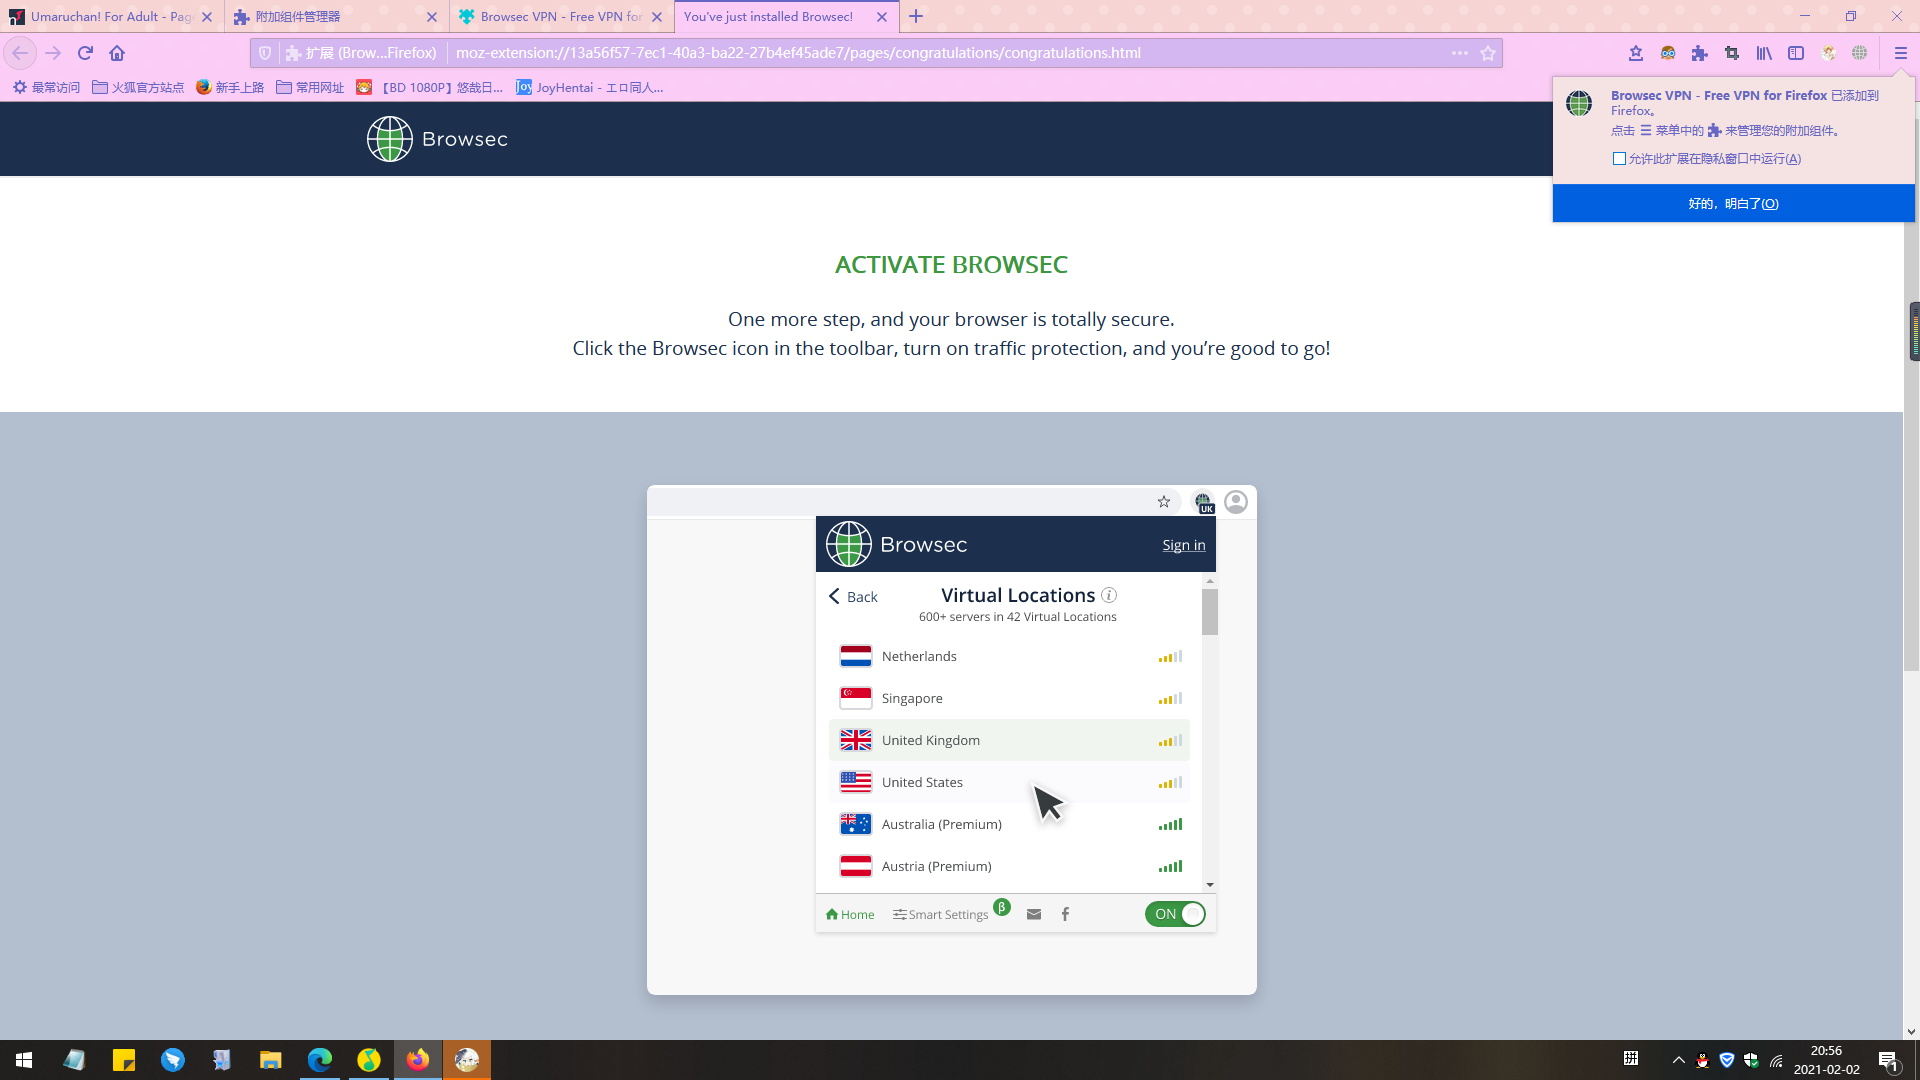
Task: Allow extension to run in private windows checkbox
Action: pos(1619,159)
